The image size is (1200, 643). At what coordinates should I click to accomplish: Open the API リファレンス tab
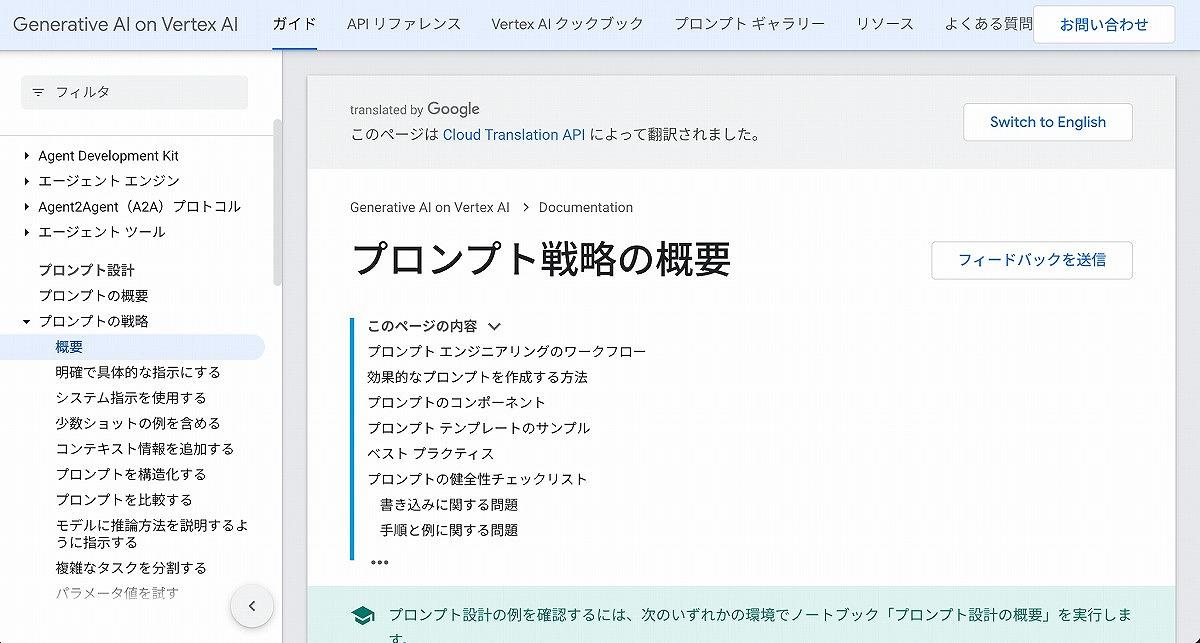404,24
